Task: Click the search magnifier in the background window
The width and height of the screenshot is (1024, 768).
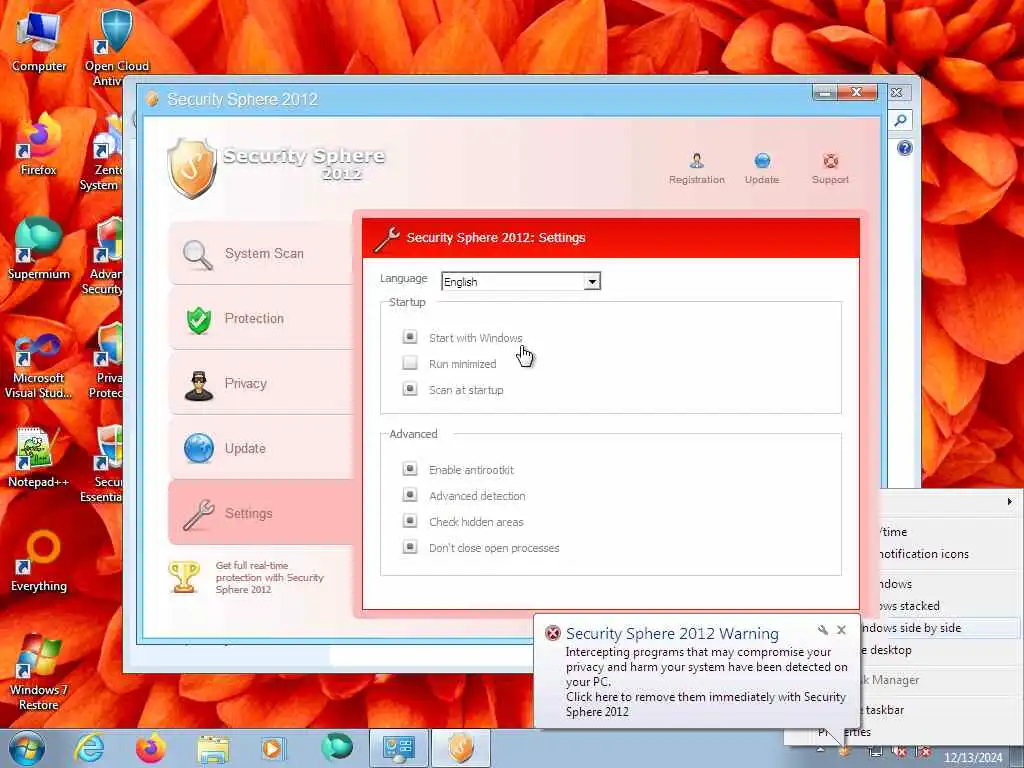Action: [900, 120]
